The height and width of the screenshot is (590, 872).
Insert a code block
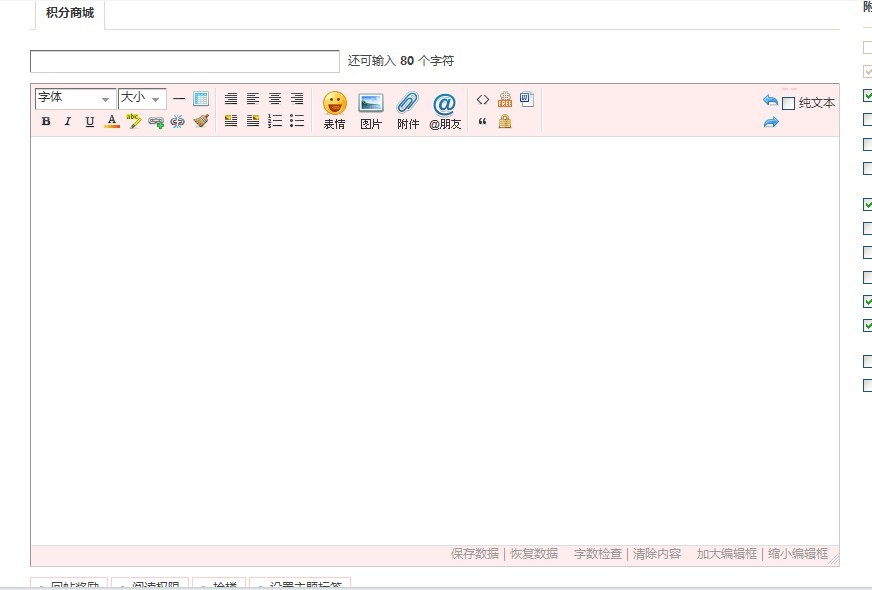pyautogui.click(x=483, y=99)
